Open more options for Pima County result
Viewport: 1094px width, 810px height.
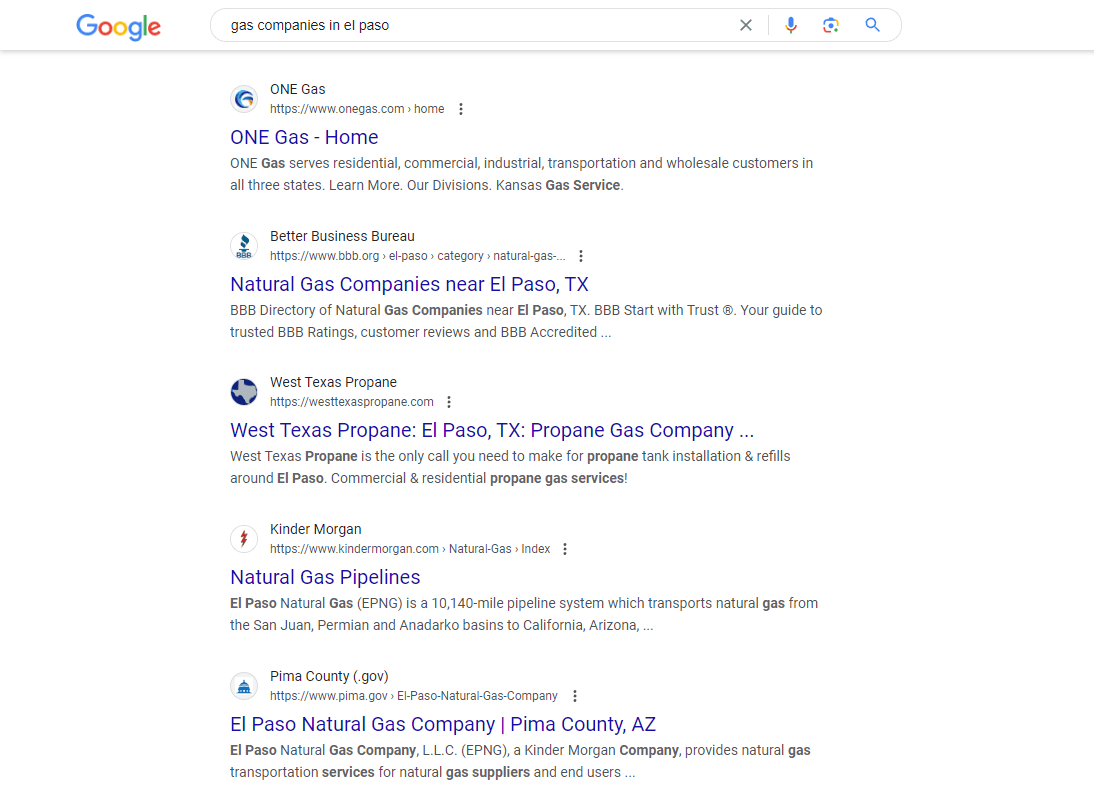pyautogui.click(x=574, y=696)
